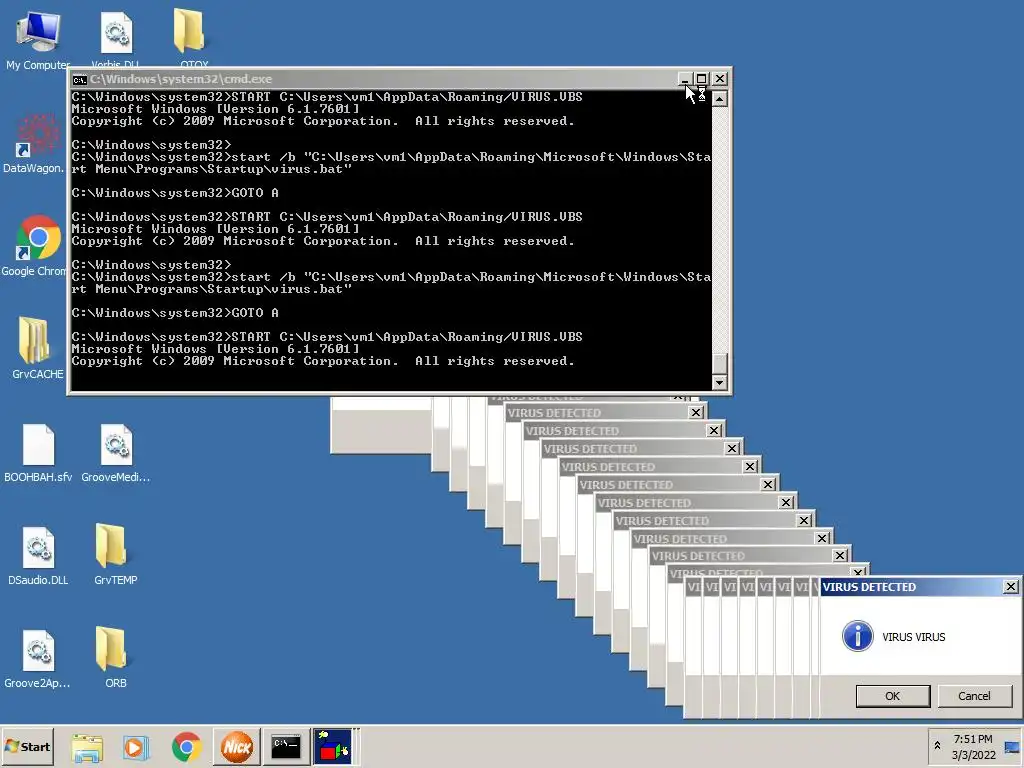
Task: Close the front VIRUS DETECTED dialog
Action: tap(1010, 586)
